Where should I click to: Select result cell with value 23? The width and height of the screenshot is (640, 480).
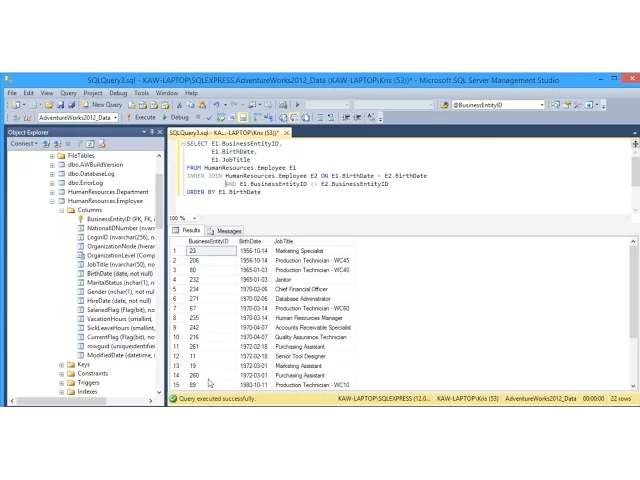[x=211, y=251]
